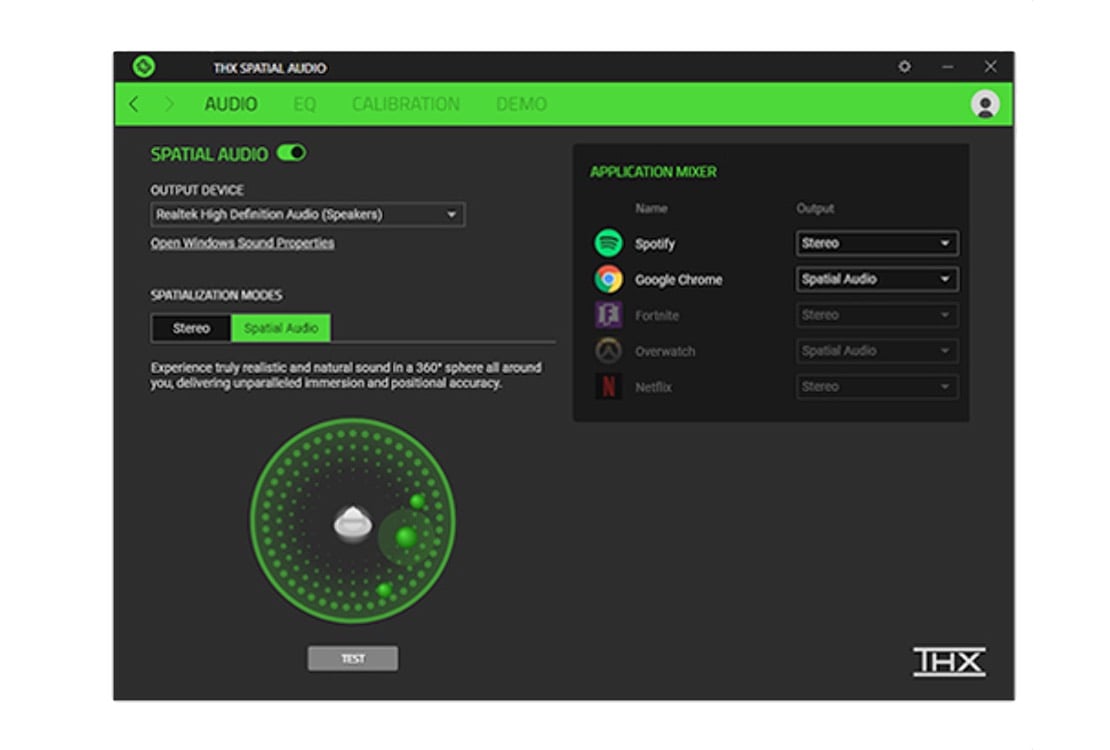The width and height of the screenshot is (1110, 750).
Task: Click the Google Chrome application icon
Action: (609, 279)
